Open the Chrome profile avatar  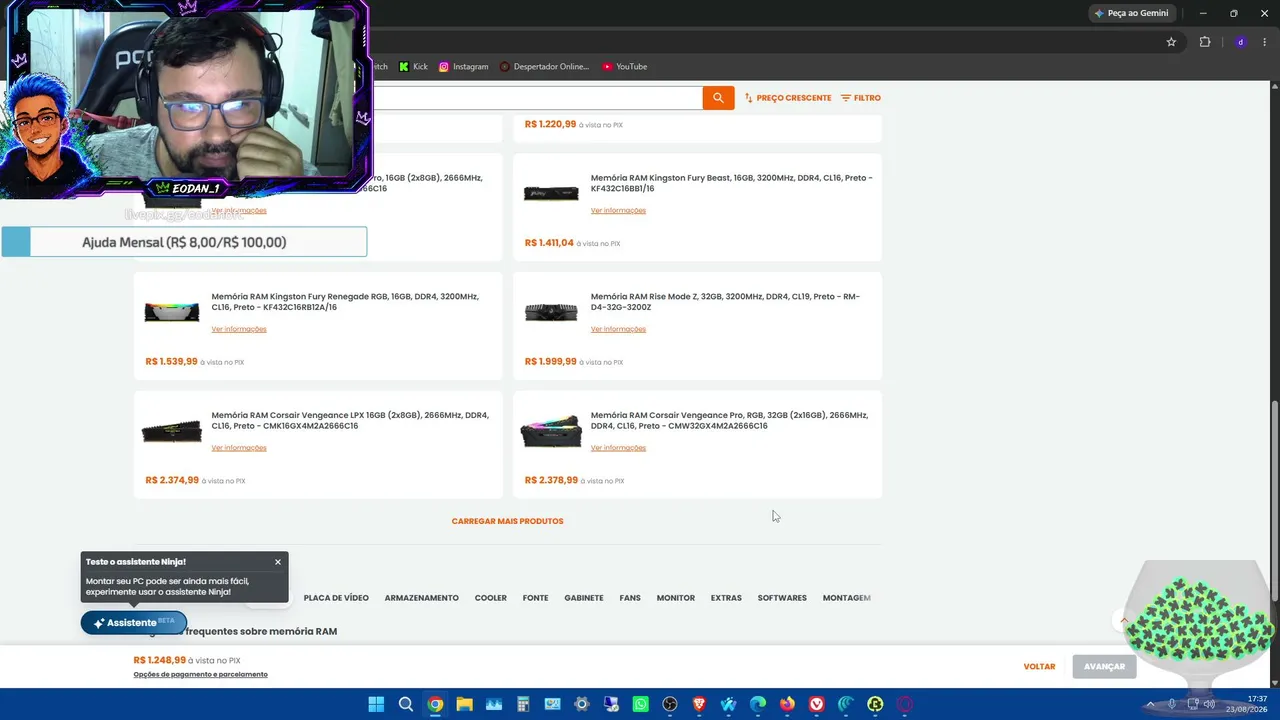pos(1241,42)
